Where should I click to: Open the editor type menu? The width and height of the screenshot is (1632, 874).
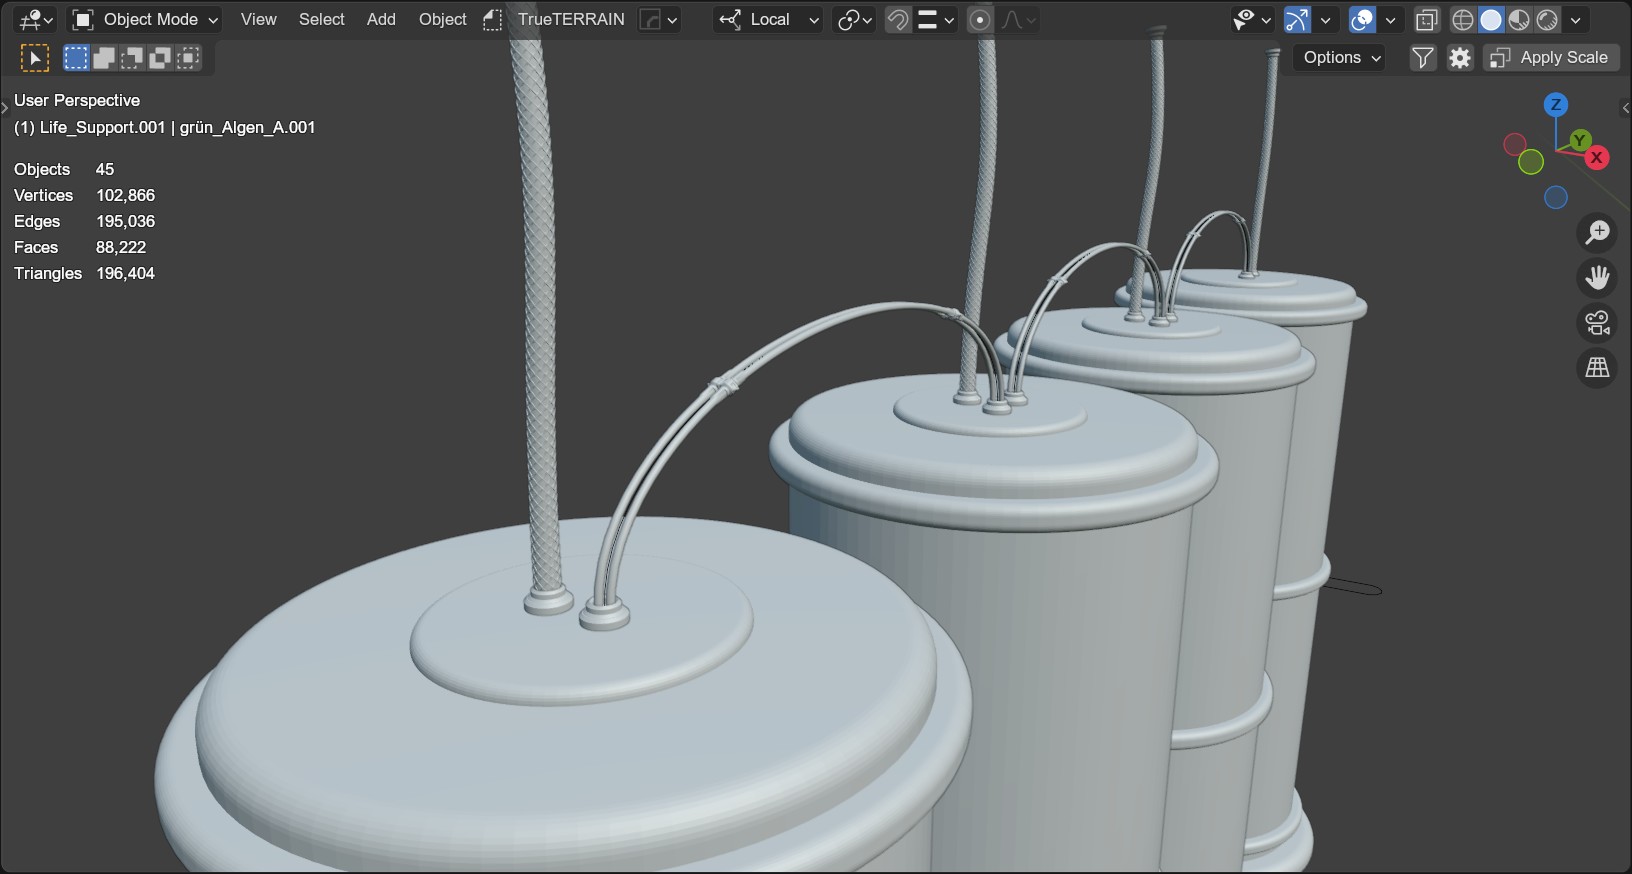point(36,19)
